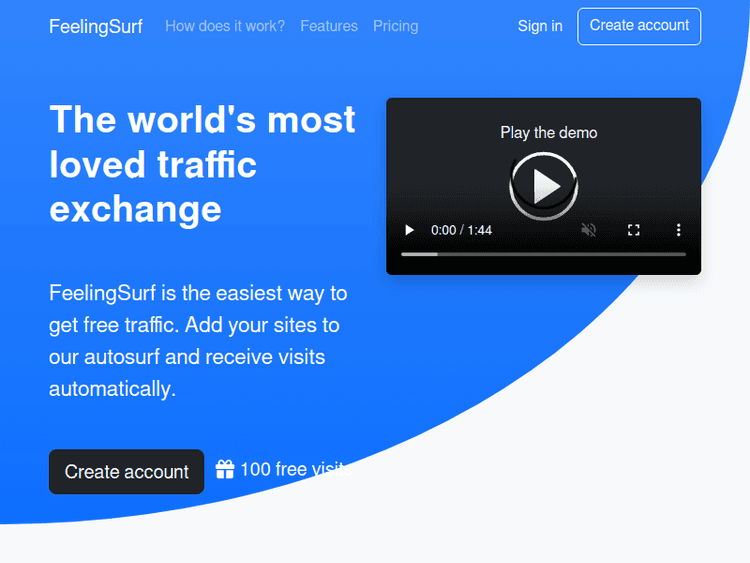
Task: Click the 0:00 / 1:44 time display
Action: [461, 230]
